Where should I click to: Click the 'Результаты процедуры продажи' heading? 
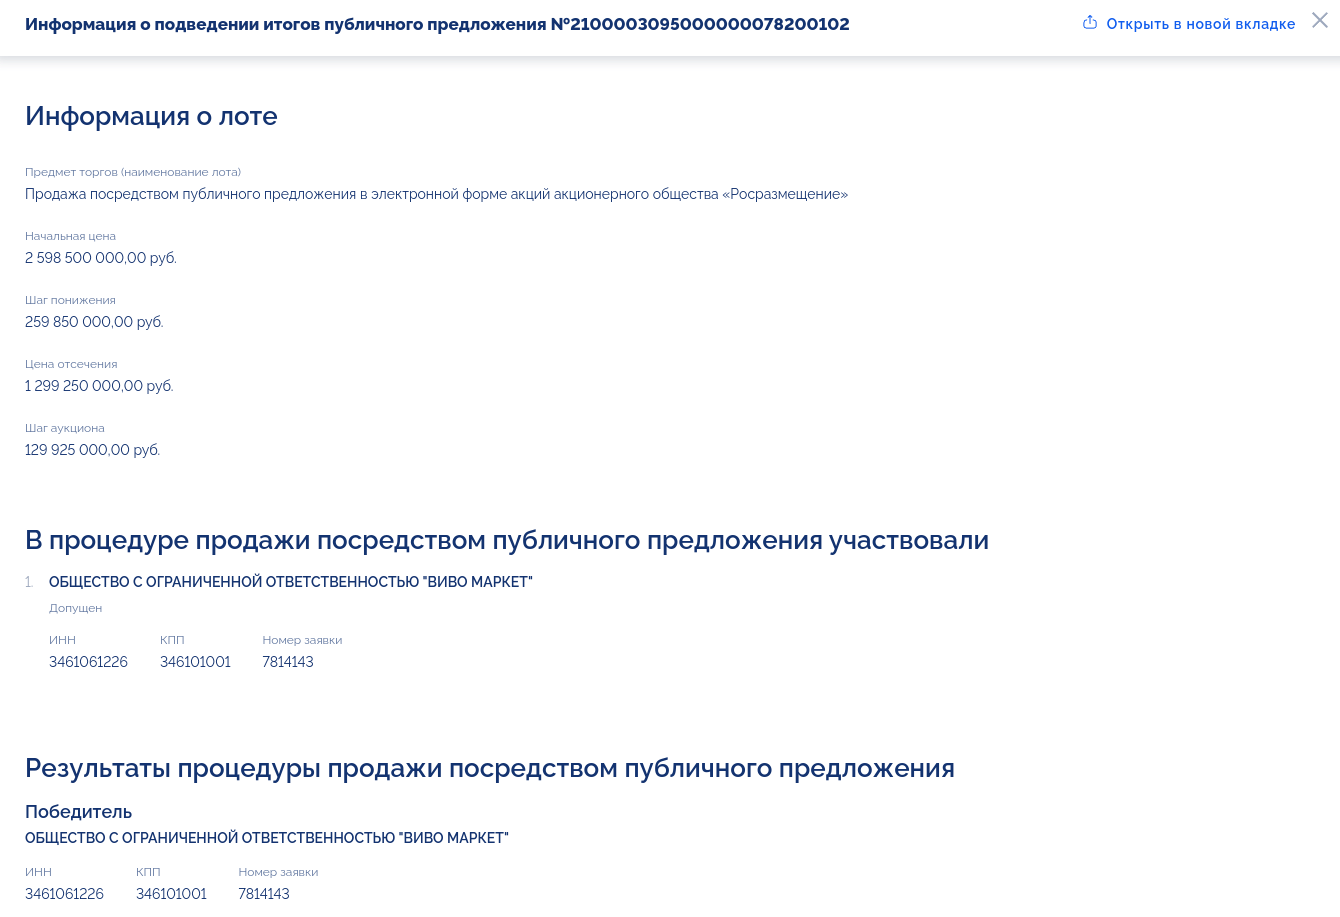coord(490,768)
